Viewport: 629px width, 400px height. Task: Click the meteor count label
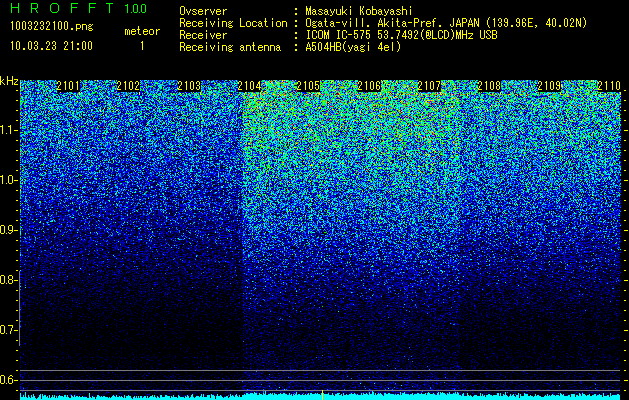[x=142, y=31]
